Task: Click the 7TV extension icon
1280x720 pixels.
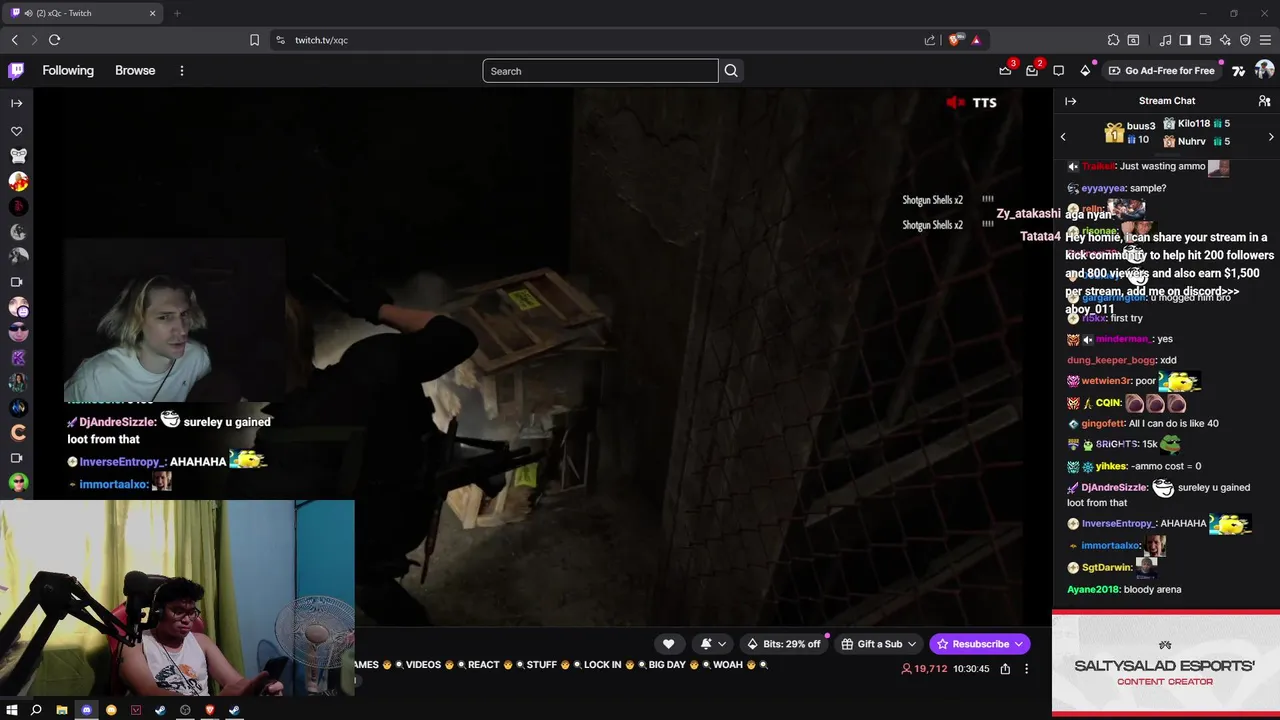Action: coord(1238,70)
